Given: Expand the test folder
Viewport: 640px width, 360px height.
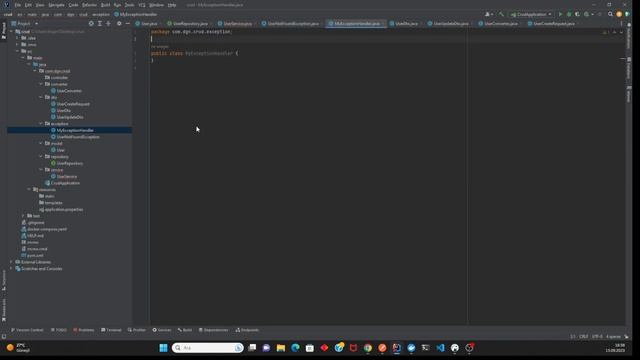Looking at the screenshot, I should [x=23, y=216].
